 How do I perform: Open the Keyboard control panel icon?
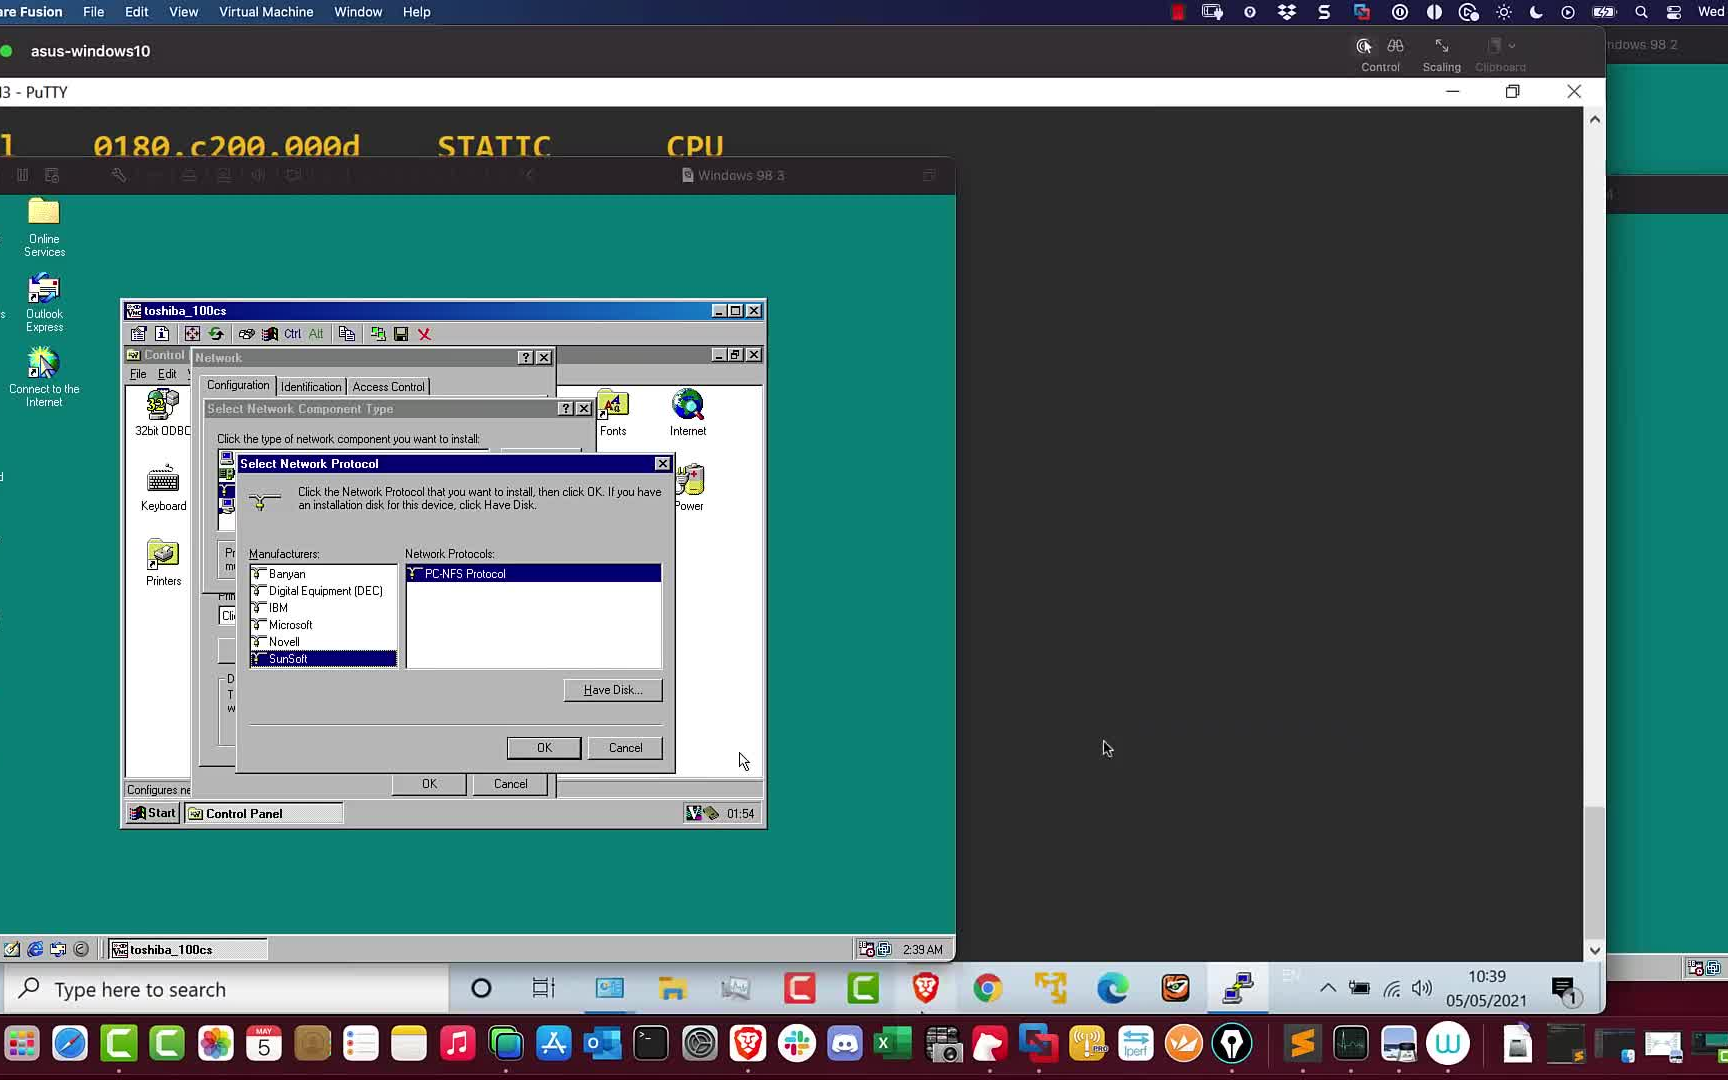[x=163, y=488]
